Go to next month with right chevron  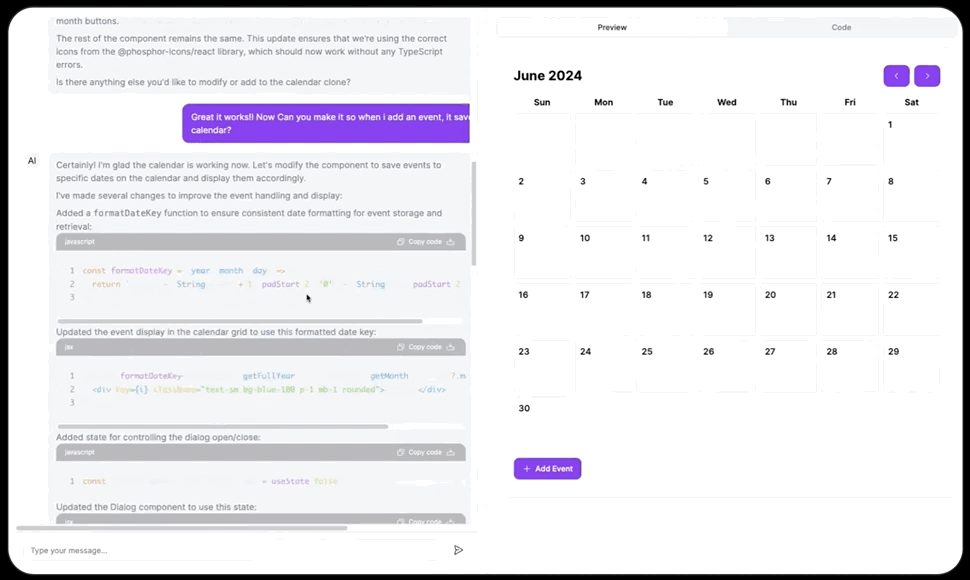coord(927,76)
